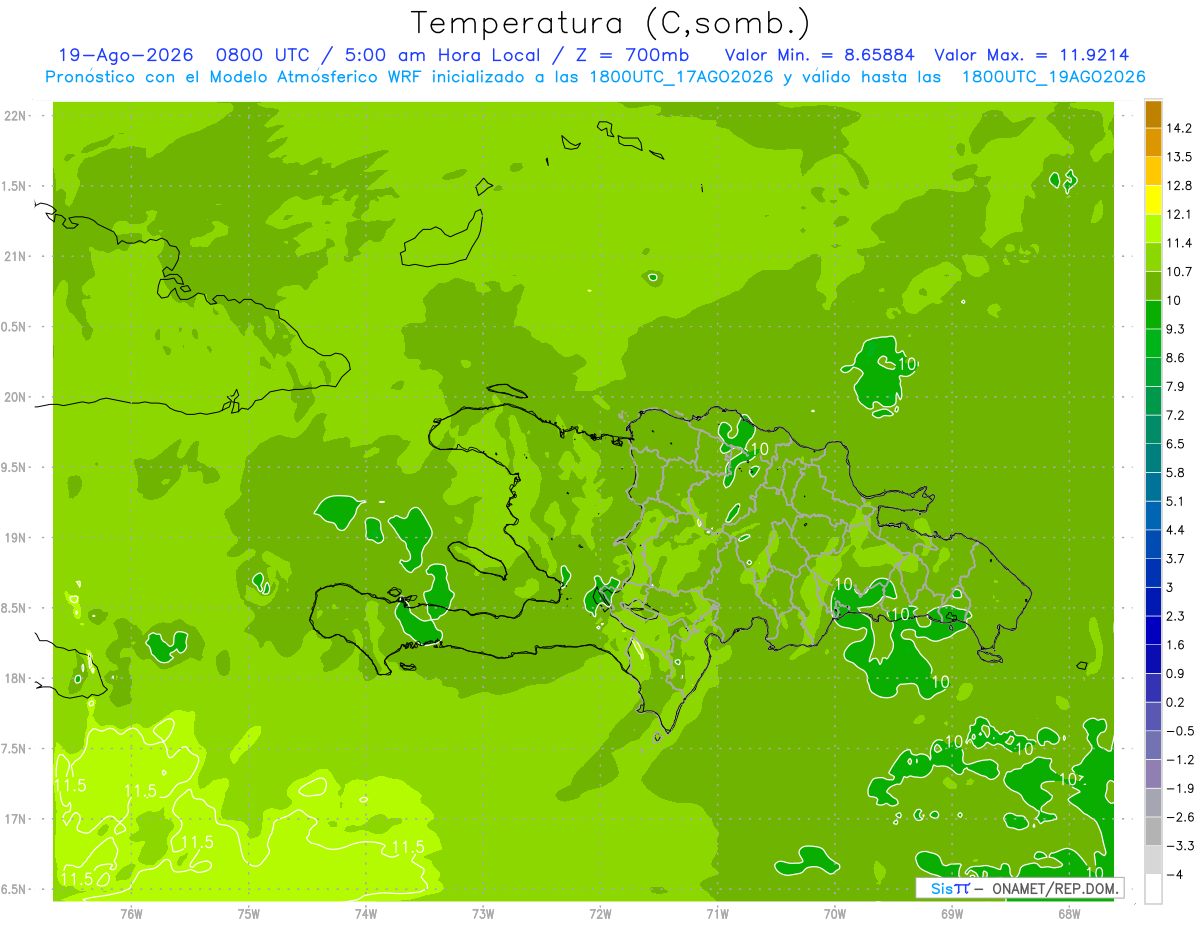
Task: Click the colorbar label "-1.9"
Action: coord(1180,788)
